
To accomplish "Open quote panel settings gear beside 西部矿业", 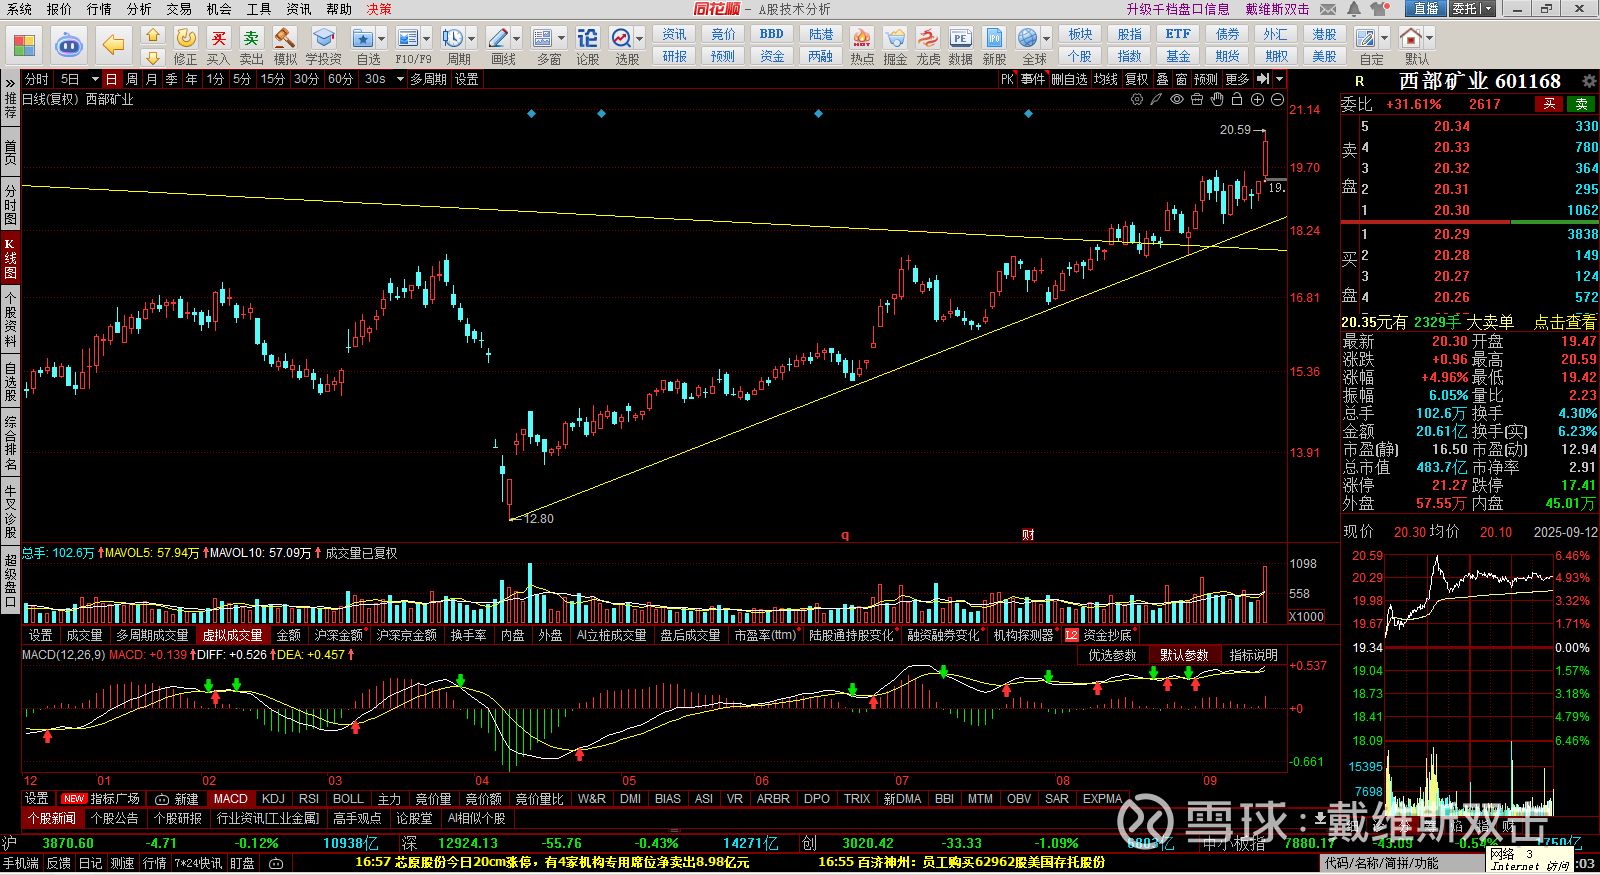I will point(1589,81).
